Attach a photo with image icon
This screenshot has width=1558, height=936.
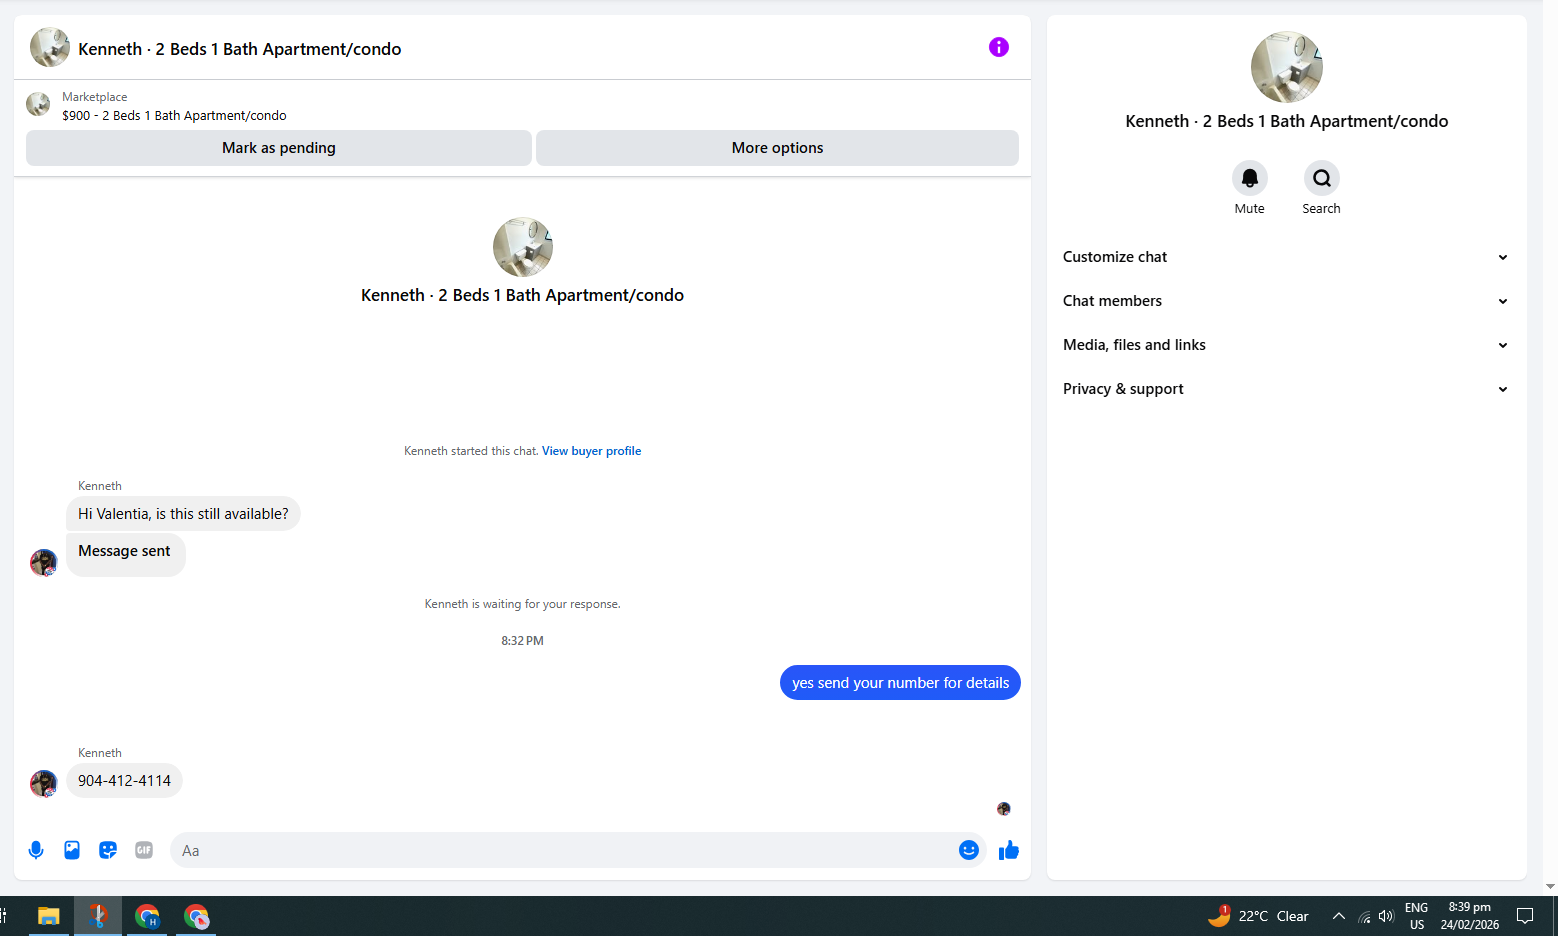coord(72,850)
